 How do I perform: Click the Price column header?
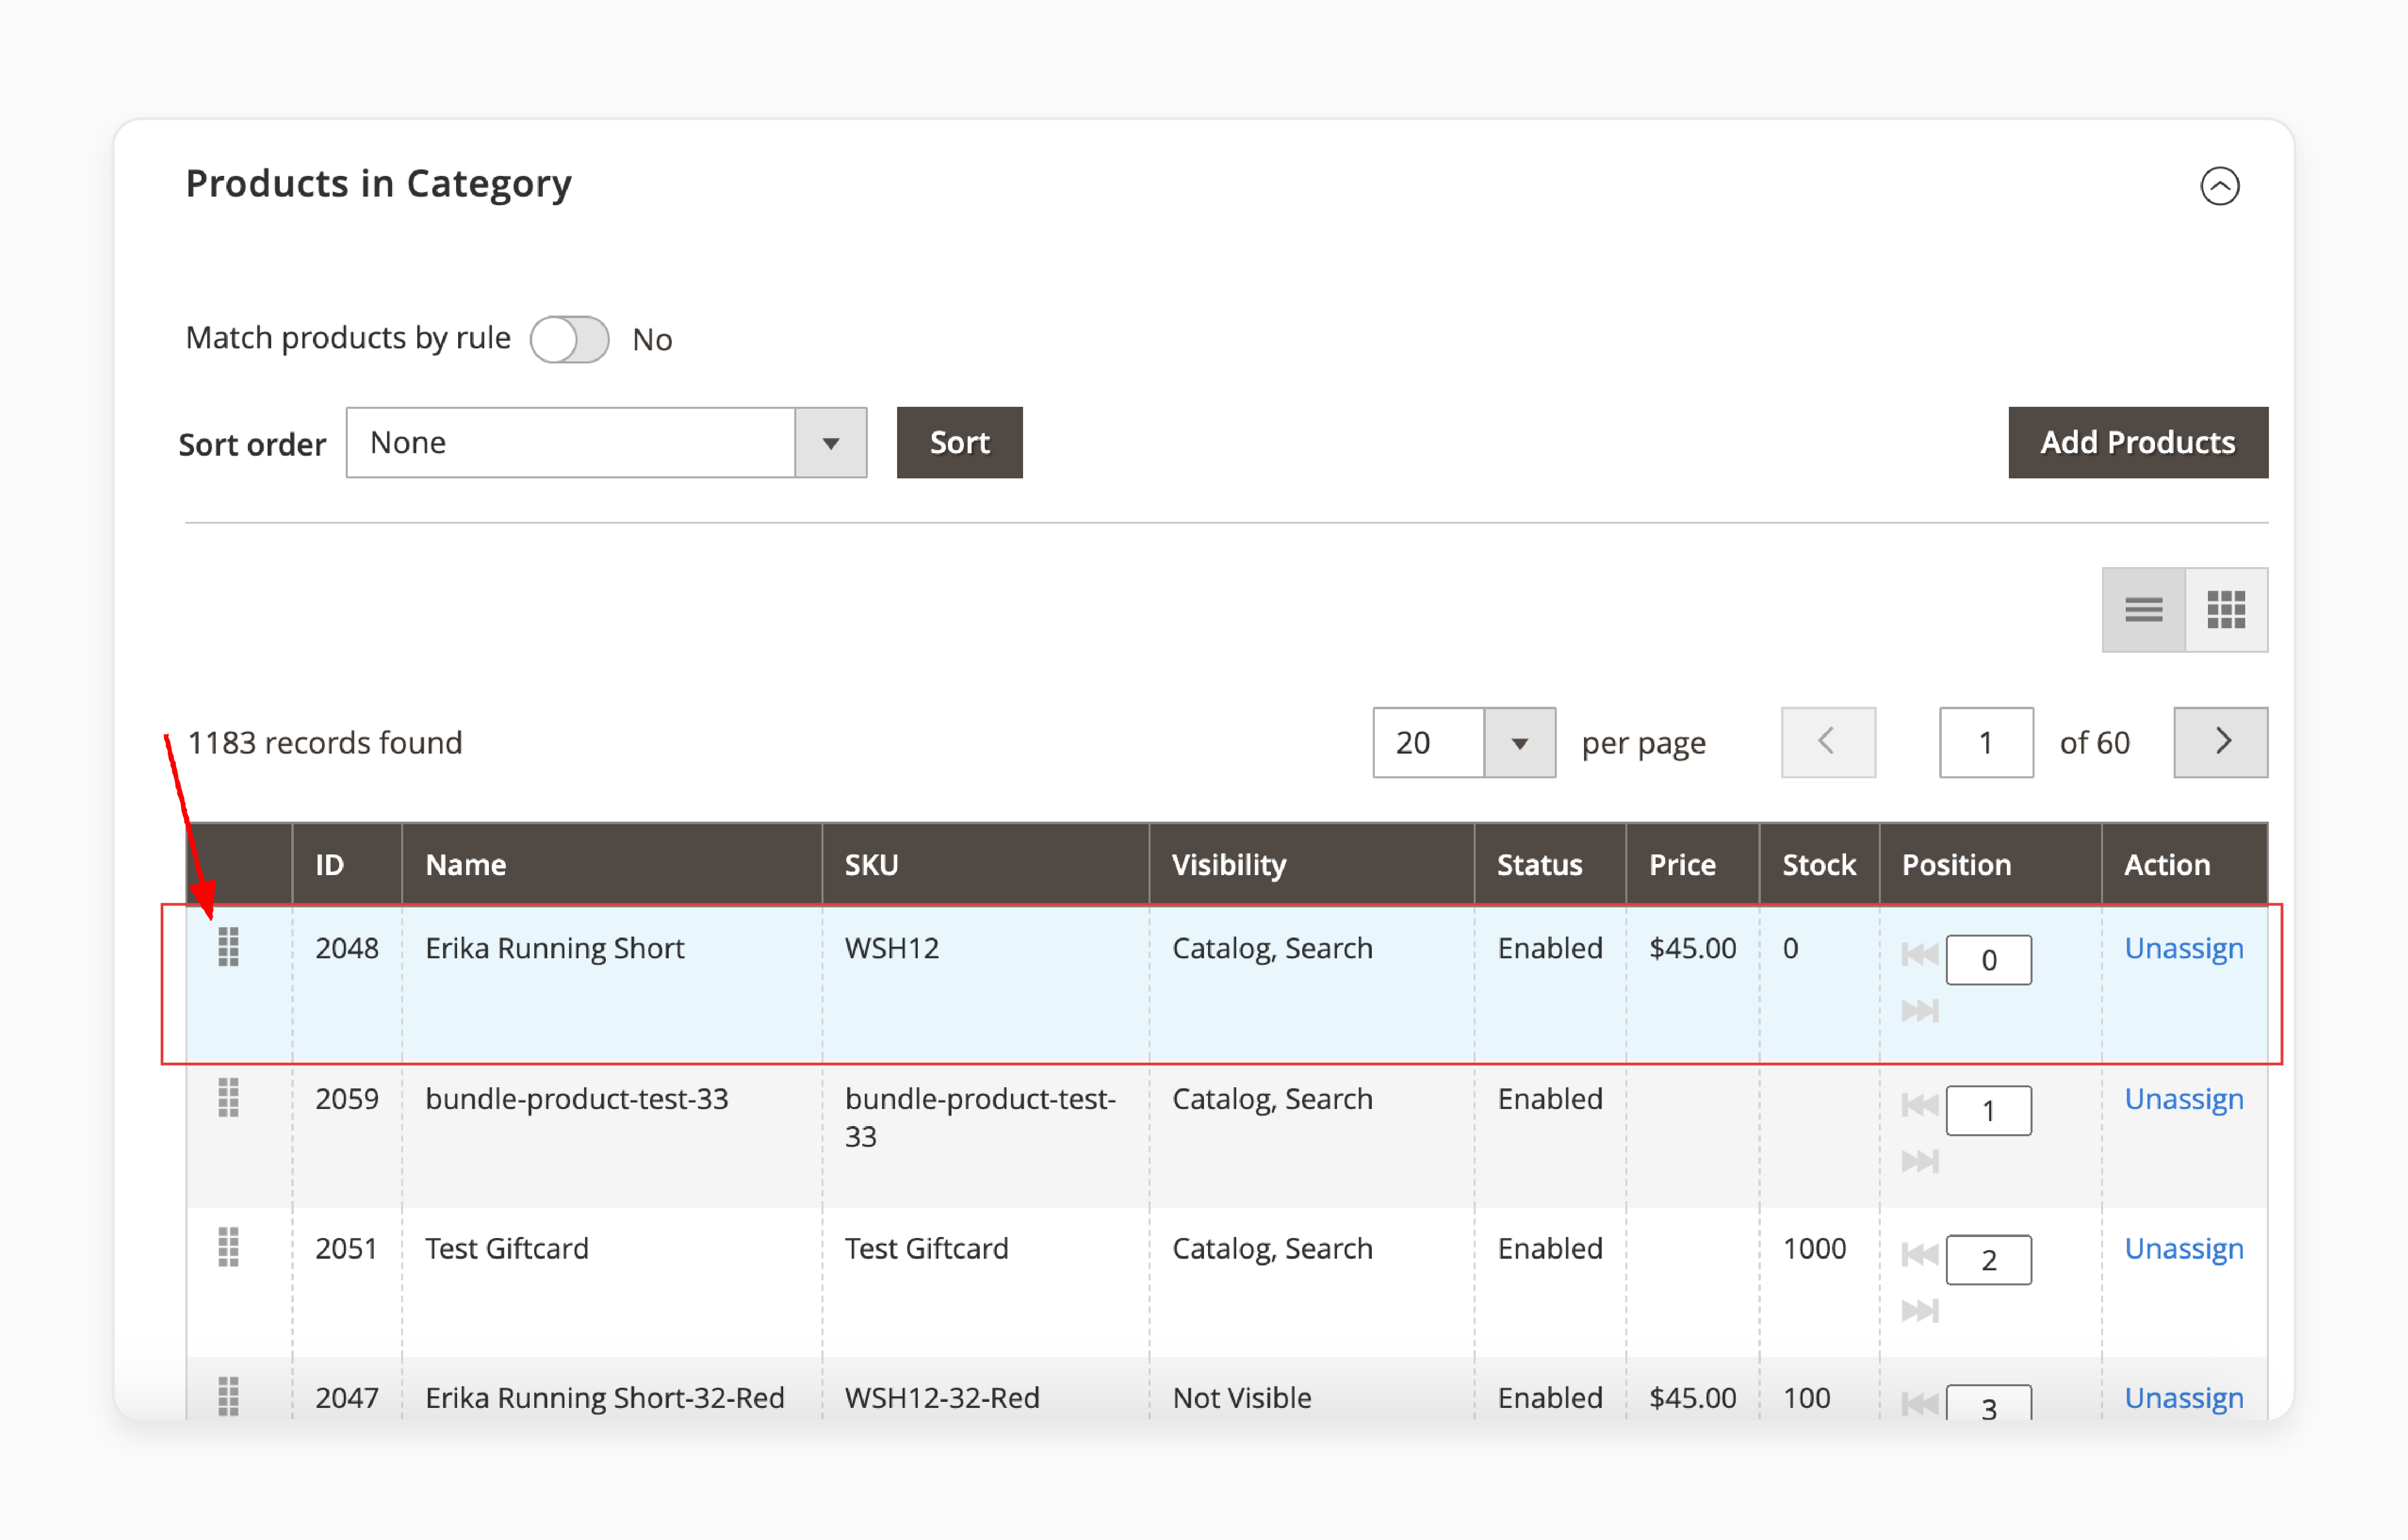click(x=1692, y=864)
